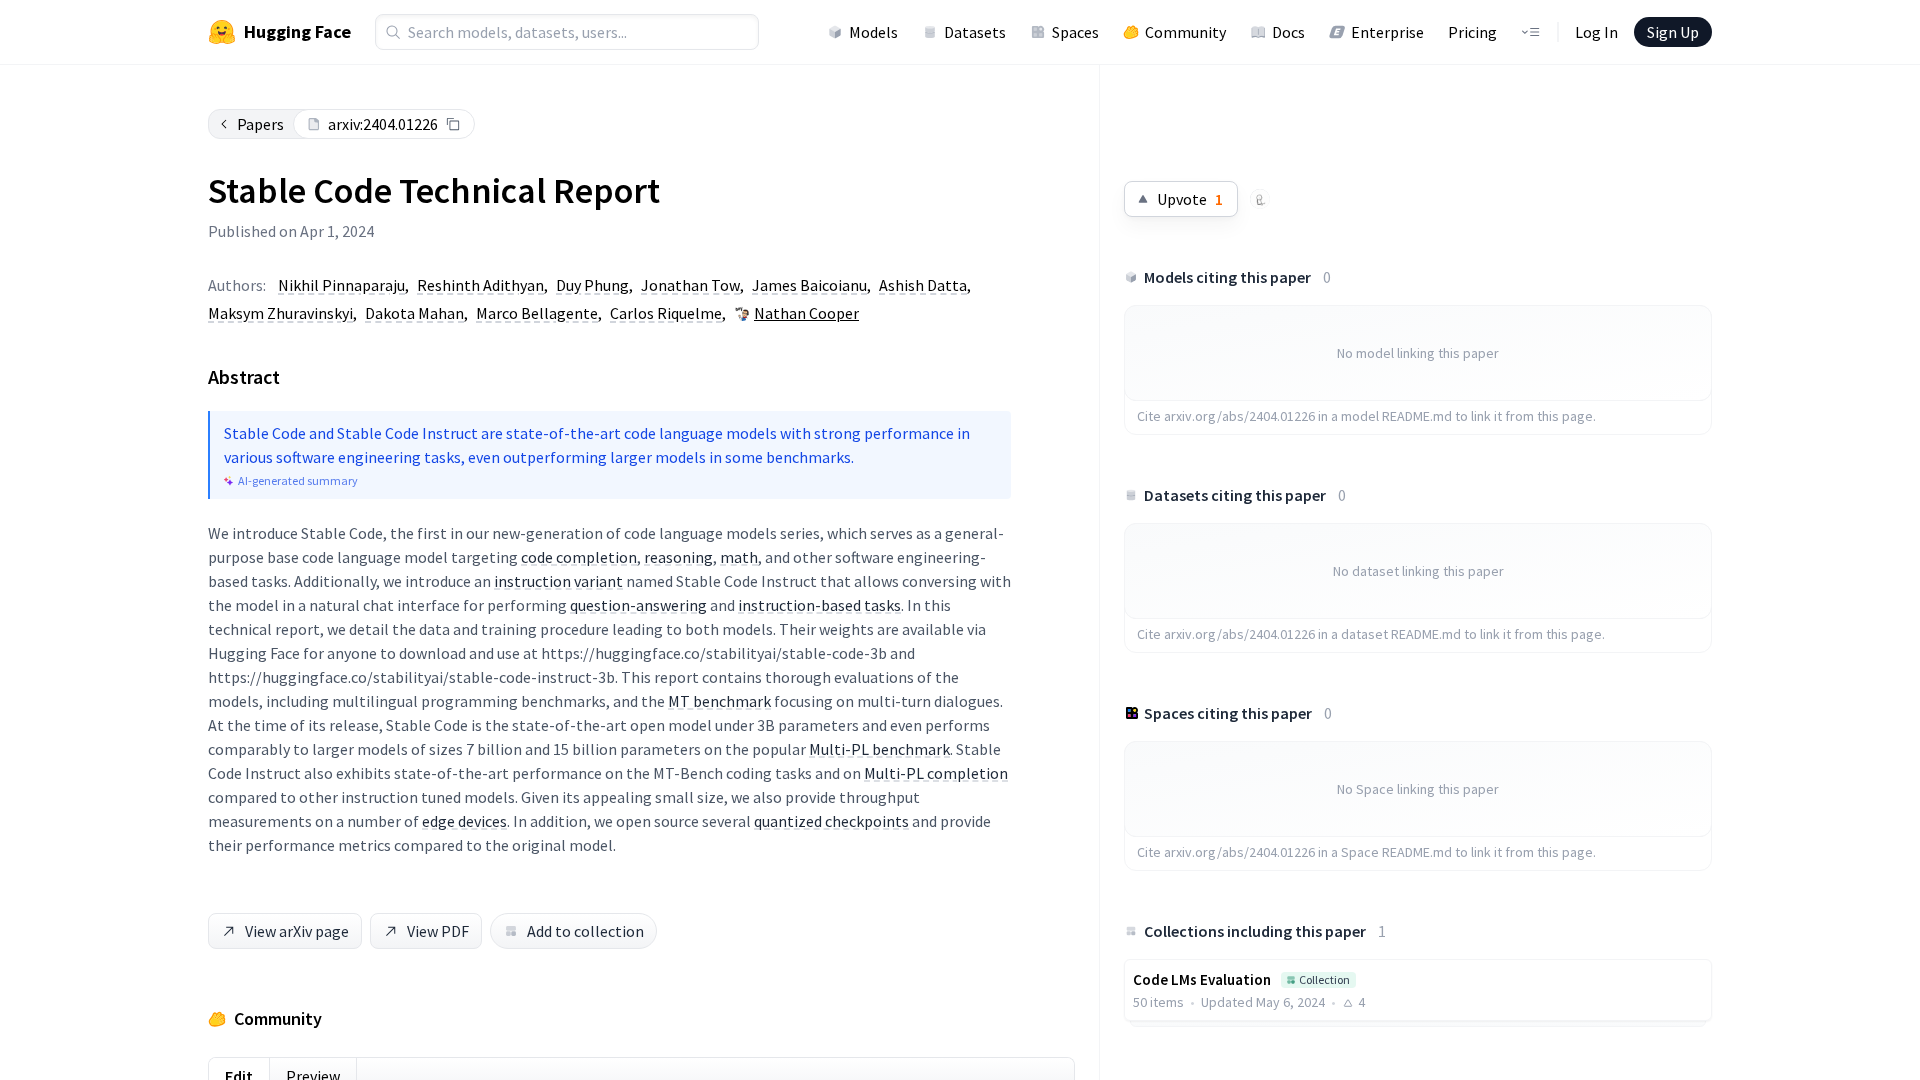Open the Community nav item

point(1174,32)
